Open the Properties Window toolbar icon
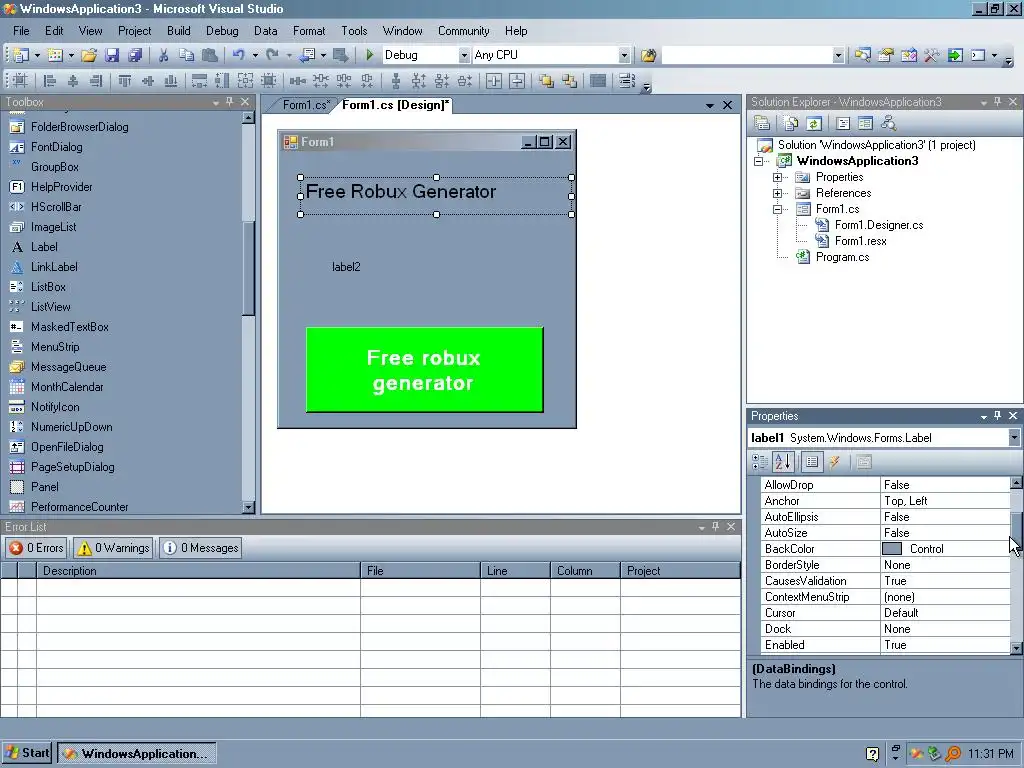This screenshot has width=1024, height=768. pos(886,56)
